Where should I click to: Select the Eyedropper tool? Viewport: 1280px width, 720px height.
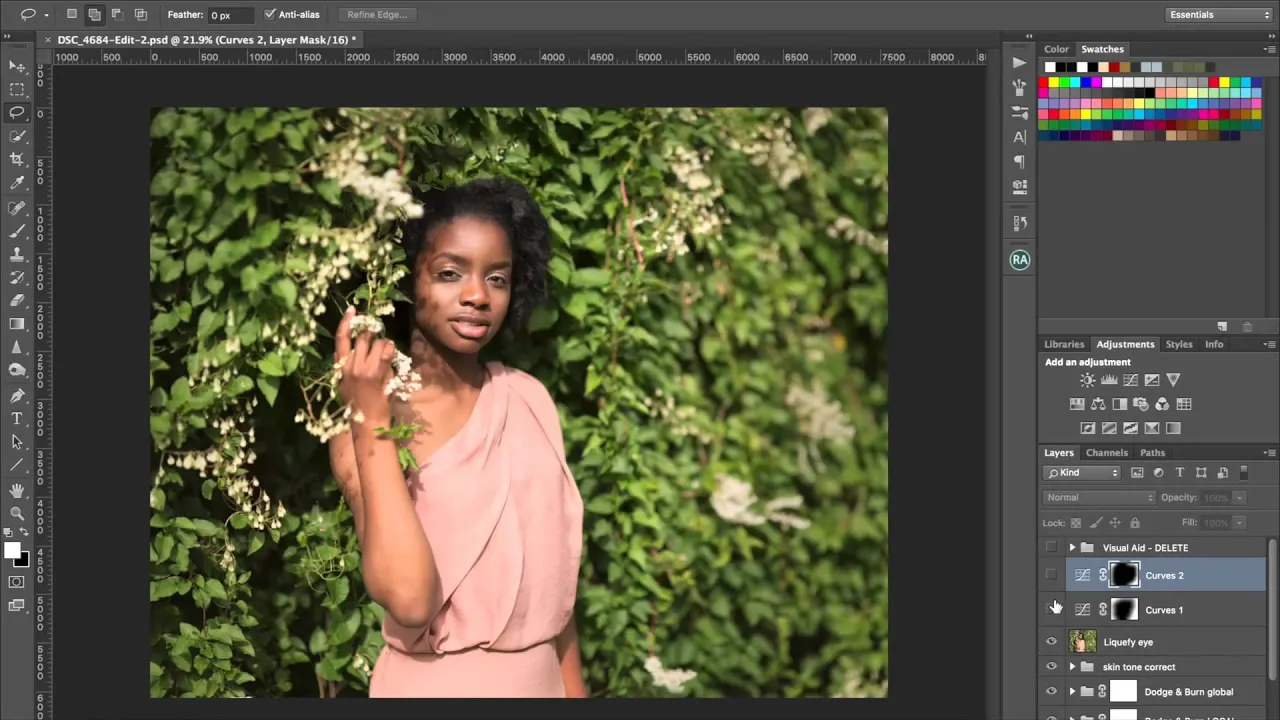pyautogui.click(x=17, y=183)
